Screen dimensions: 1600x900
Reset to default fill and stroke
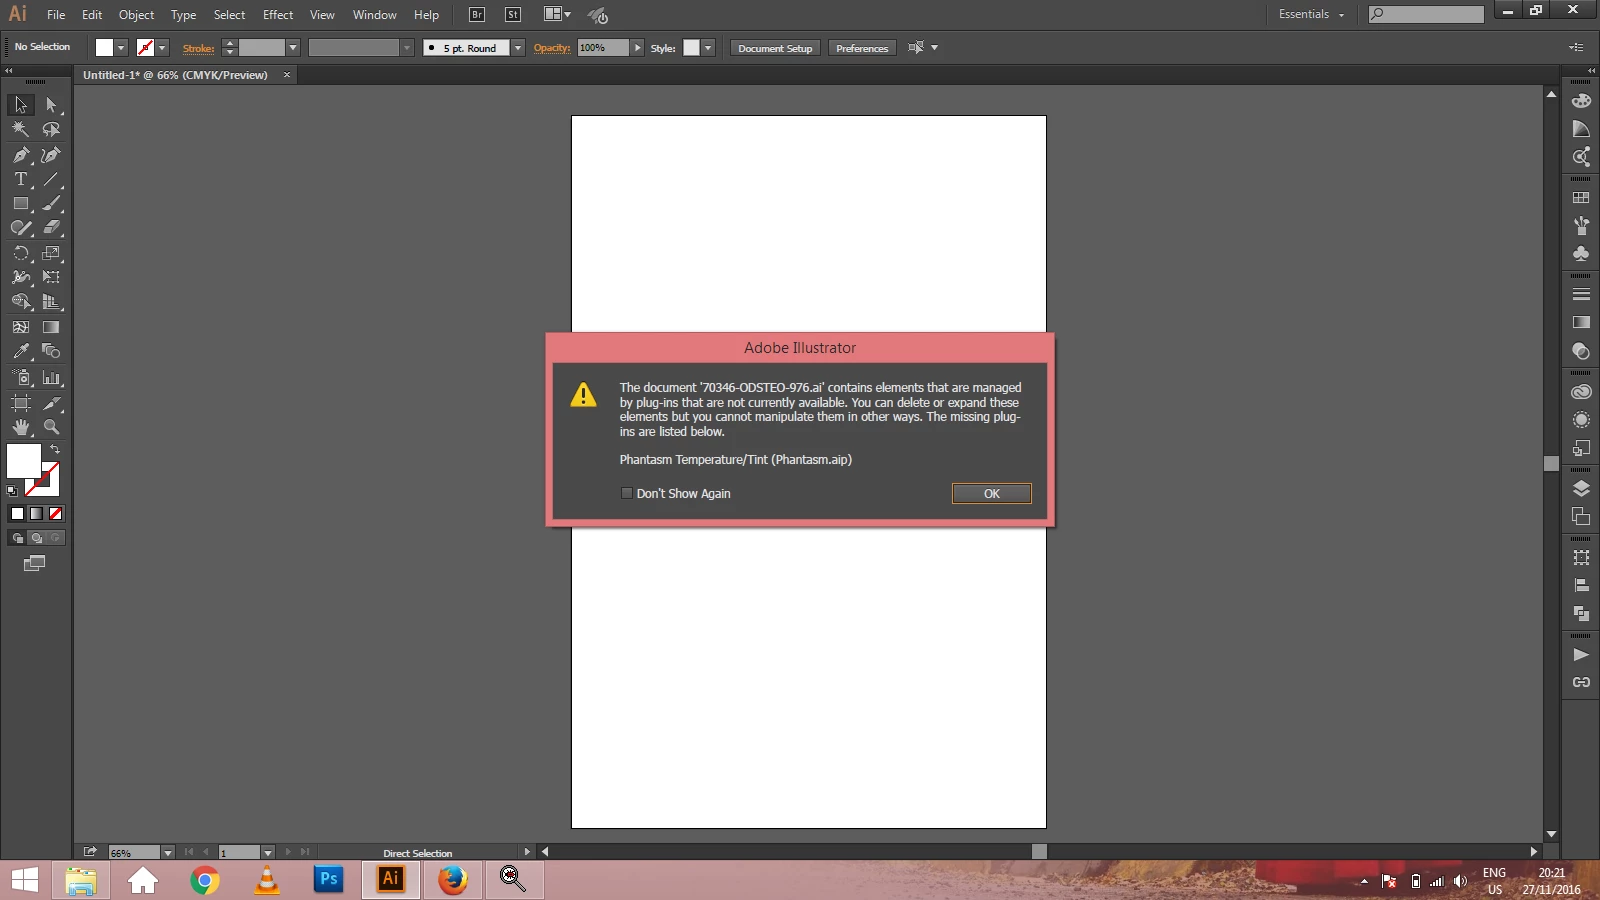click(12, 491)
